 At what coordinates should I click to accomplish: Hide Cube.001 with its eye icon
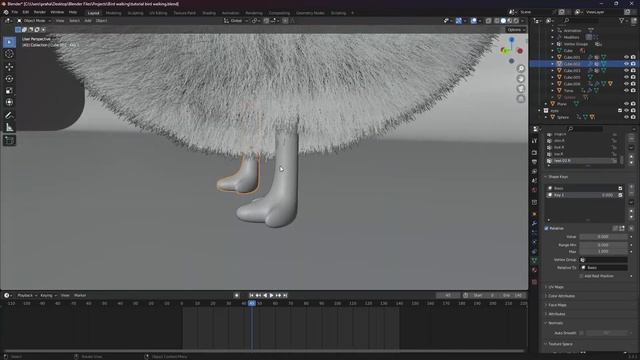[x=626, y=57]
